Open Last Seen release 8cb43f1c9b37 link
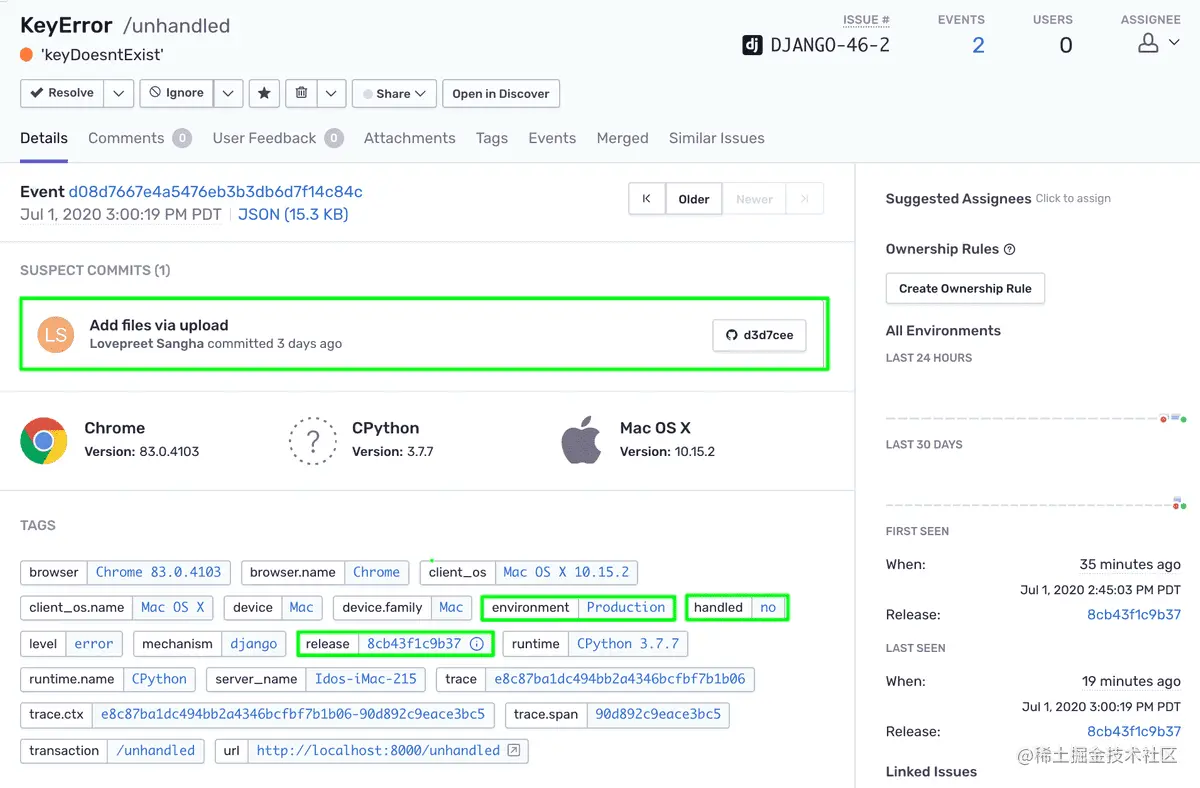This screenshot has width=1200, height=788. [x=1134, y=731]
